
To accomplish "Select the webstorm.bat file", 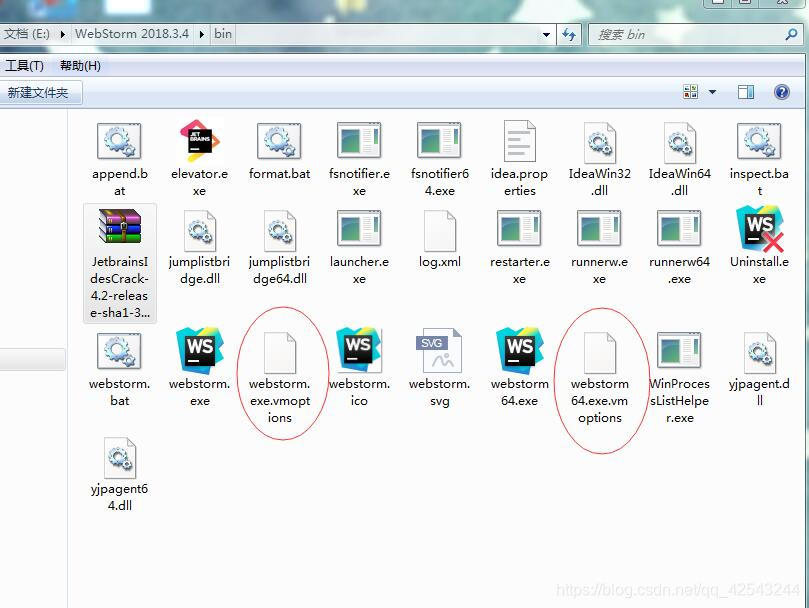I will 119,370.
